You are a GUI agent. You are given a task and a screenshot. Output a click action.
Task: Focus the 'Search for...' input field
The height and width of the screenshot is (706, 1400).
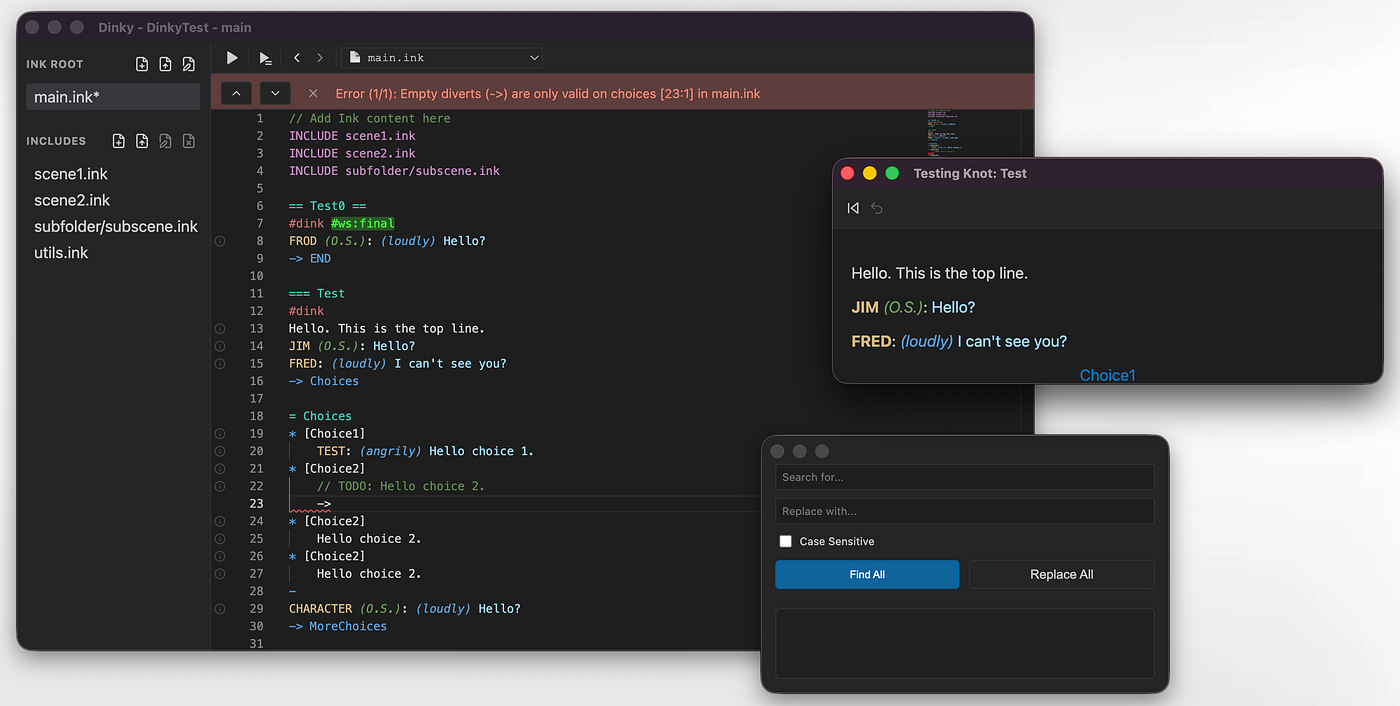click(x=965, y=477)
